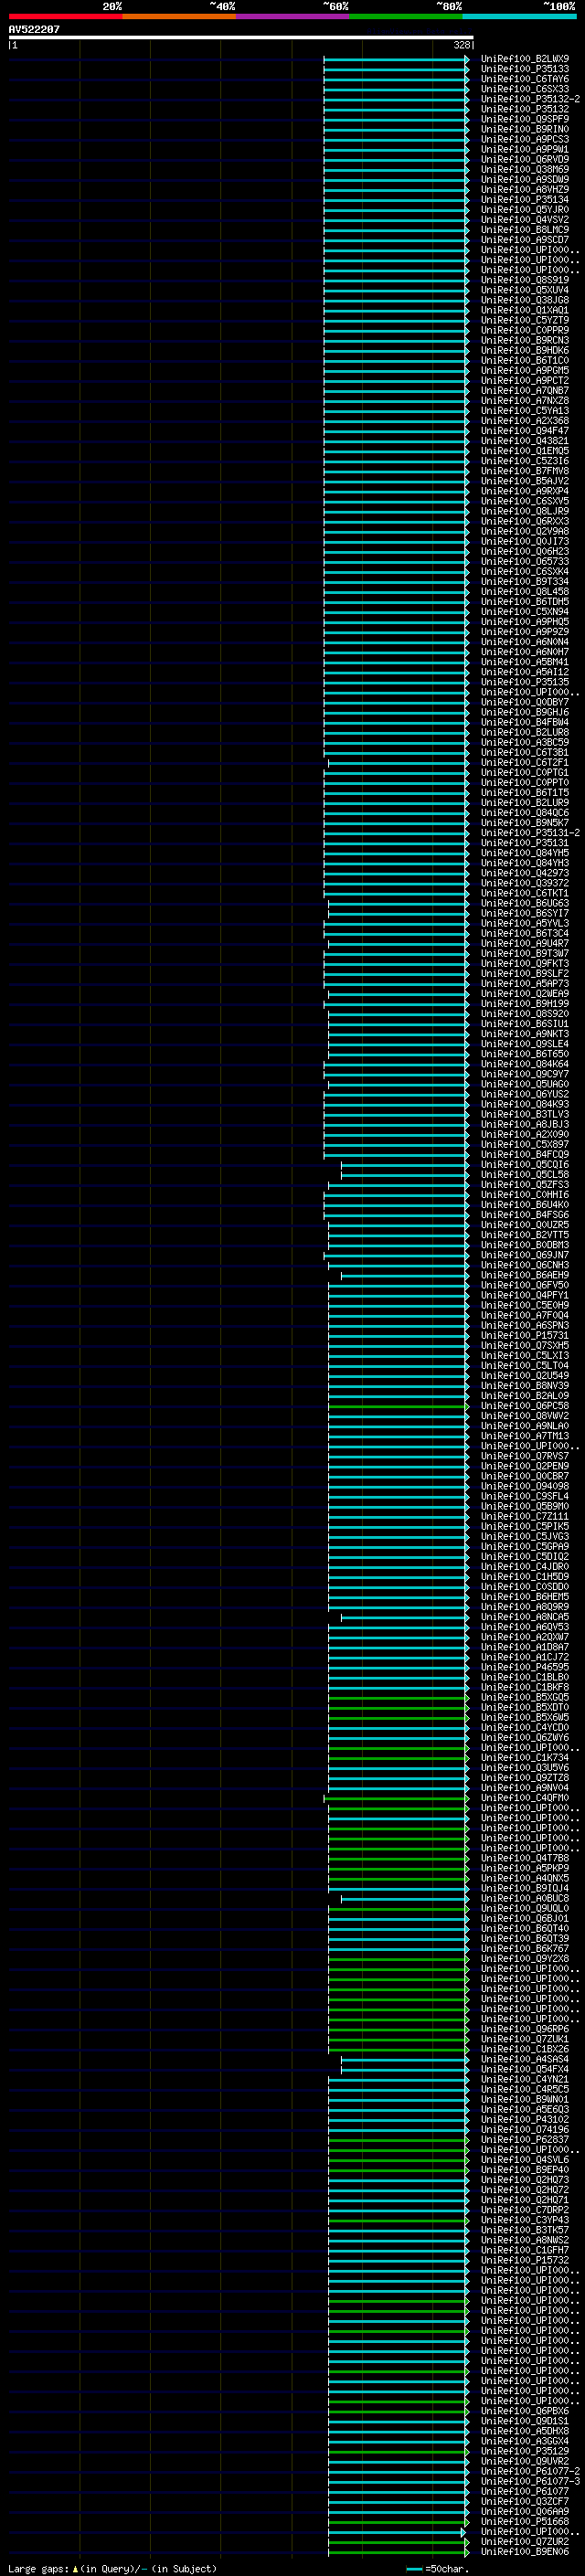Click the label UniRef100_Q38M69
Image resolution: width=585 pixels, height=2576 pixels.
click(524, 170)
